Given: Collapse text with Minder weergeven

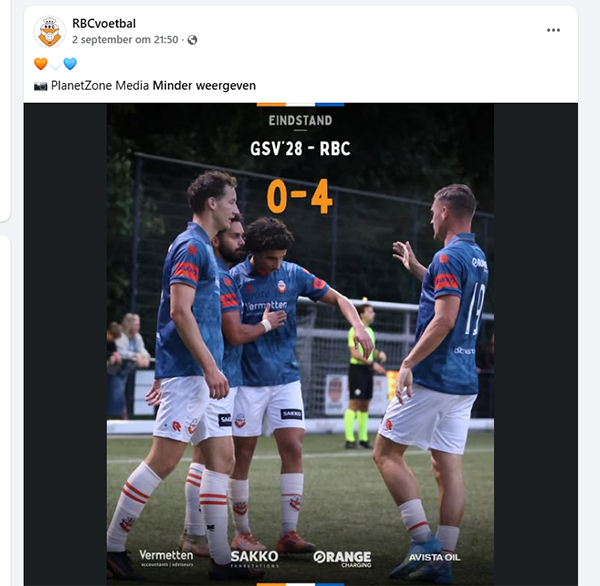Looking at the screenshot, I should click(204, 86).
